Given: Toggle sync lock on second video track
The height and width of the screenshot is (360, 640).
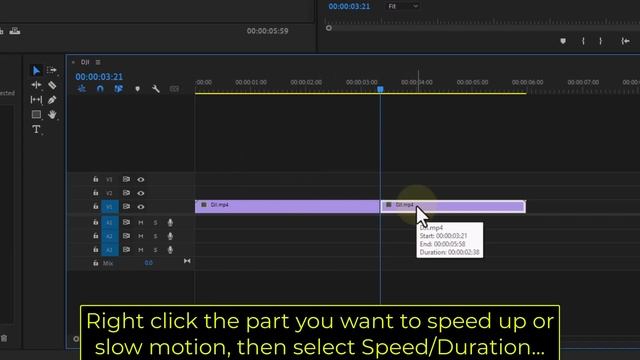Looking at the screenshot, I should (x=126, y=193).
